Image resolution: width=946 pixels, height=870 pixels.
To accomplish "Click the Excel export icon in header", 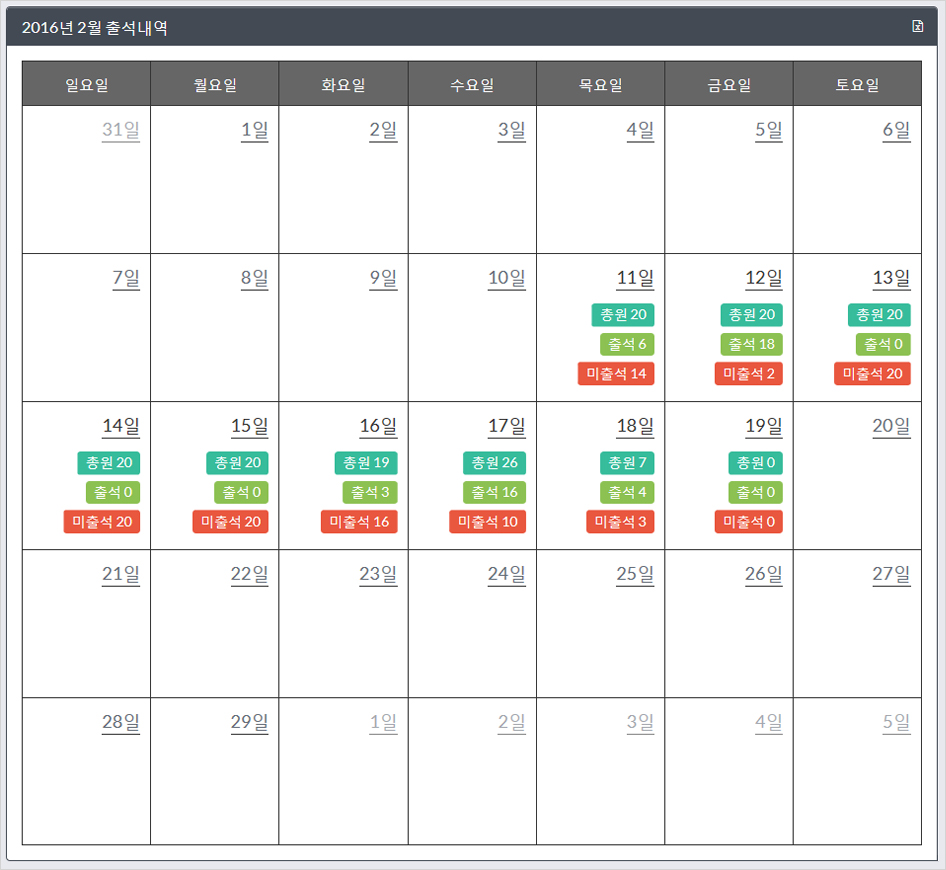I will pyautogui.click(x=918, y=26).
